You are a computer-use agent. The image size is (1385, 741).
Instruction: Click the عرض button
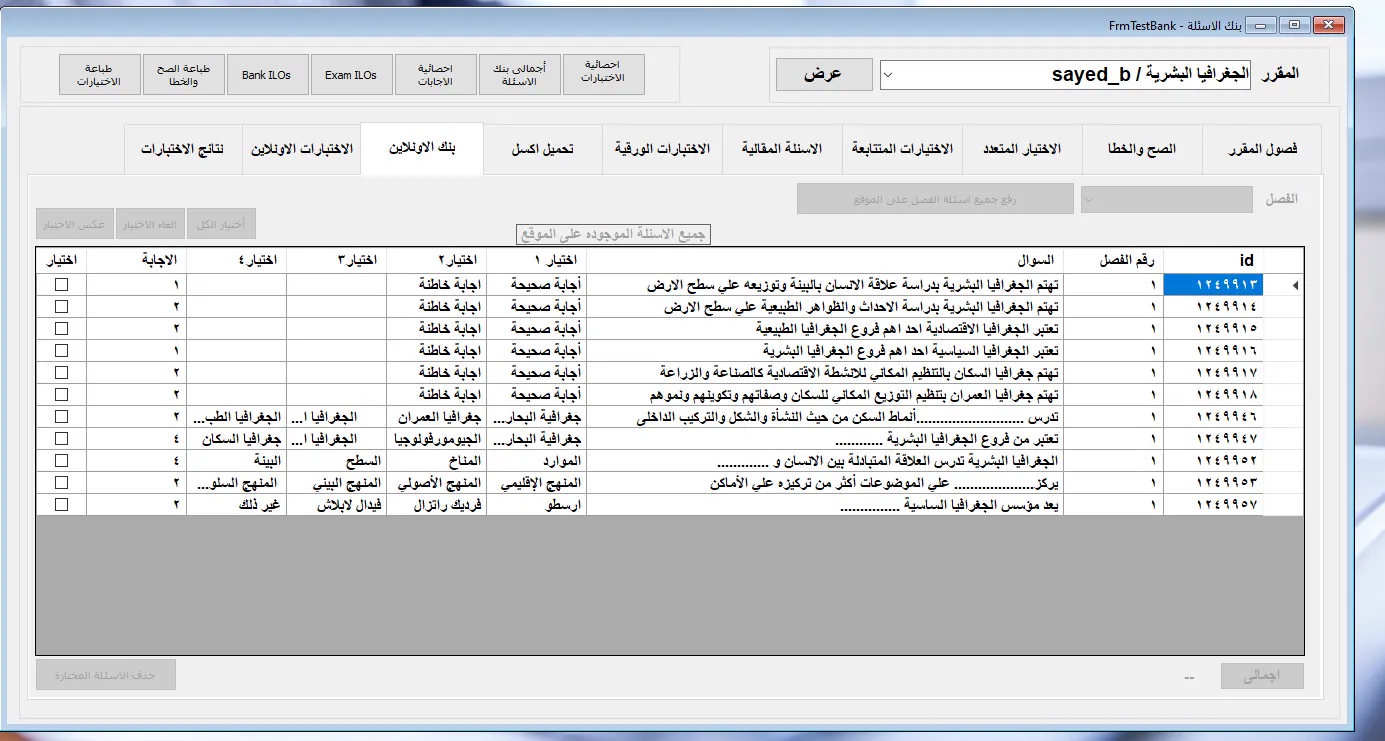823,75
